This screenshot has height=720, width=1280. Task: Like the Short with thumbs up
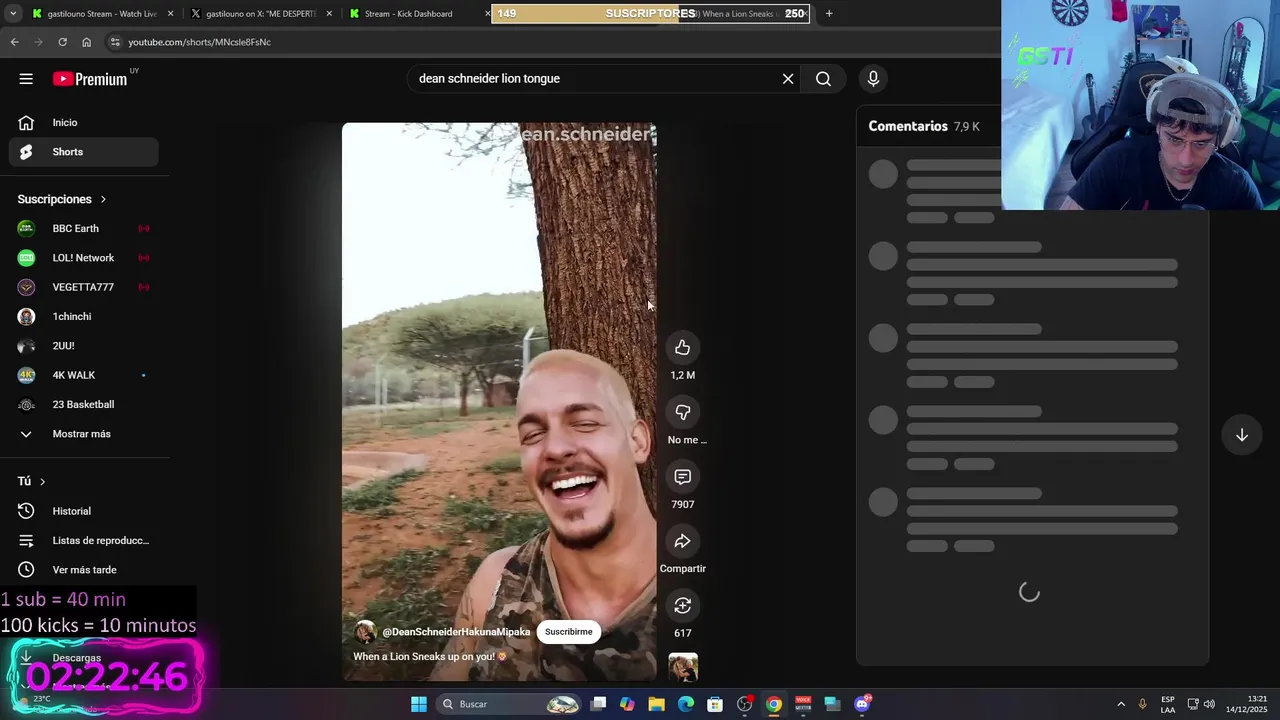point(682,348)
